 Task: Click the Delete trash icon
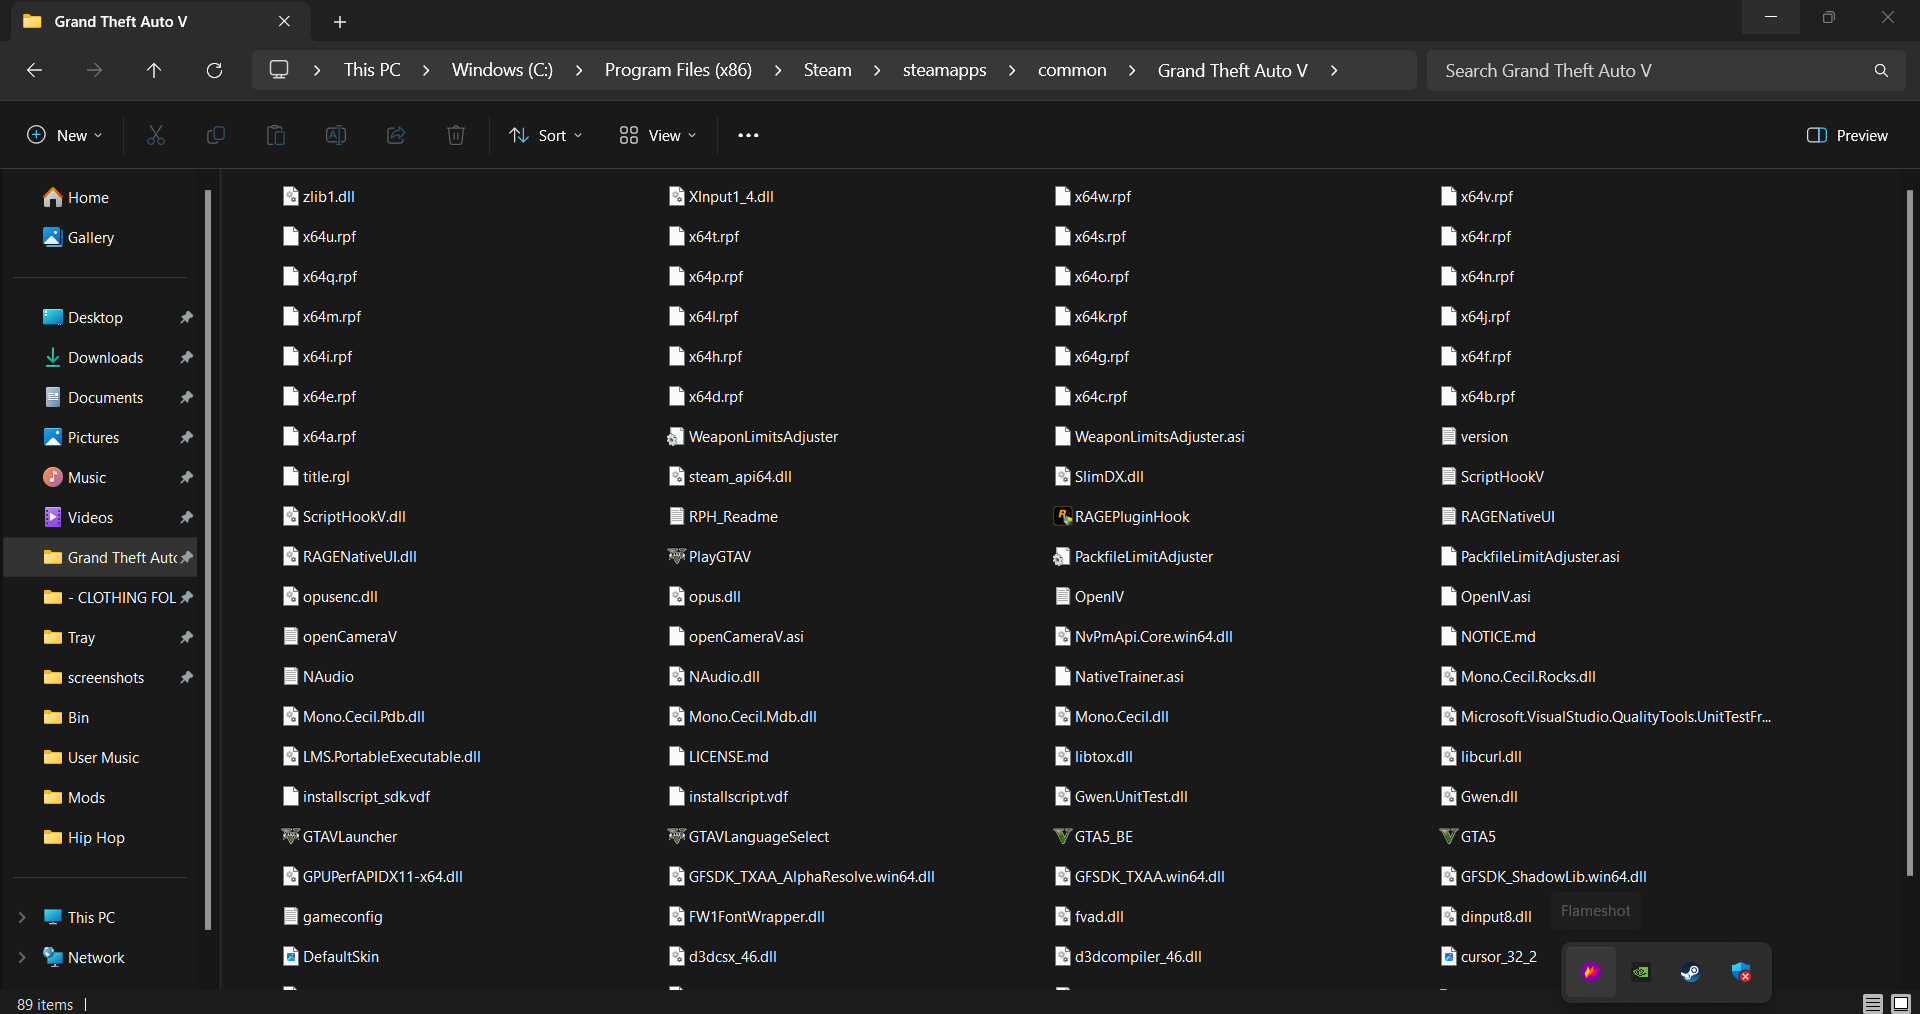pos(456,135)
